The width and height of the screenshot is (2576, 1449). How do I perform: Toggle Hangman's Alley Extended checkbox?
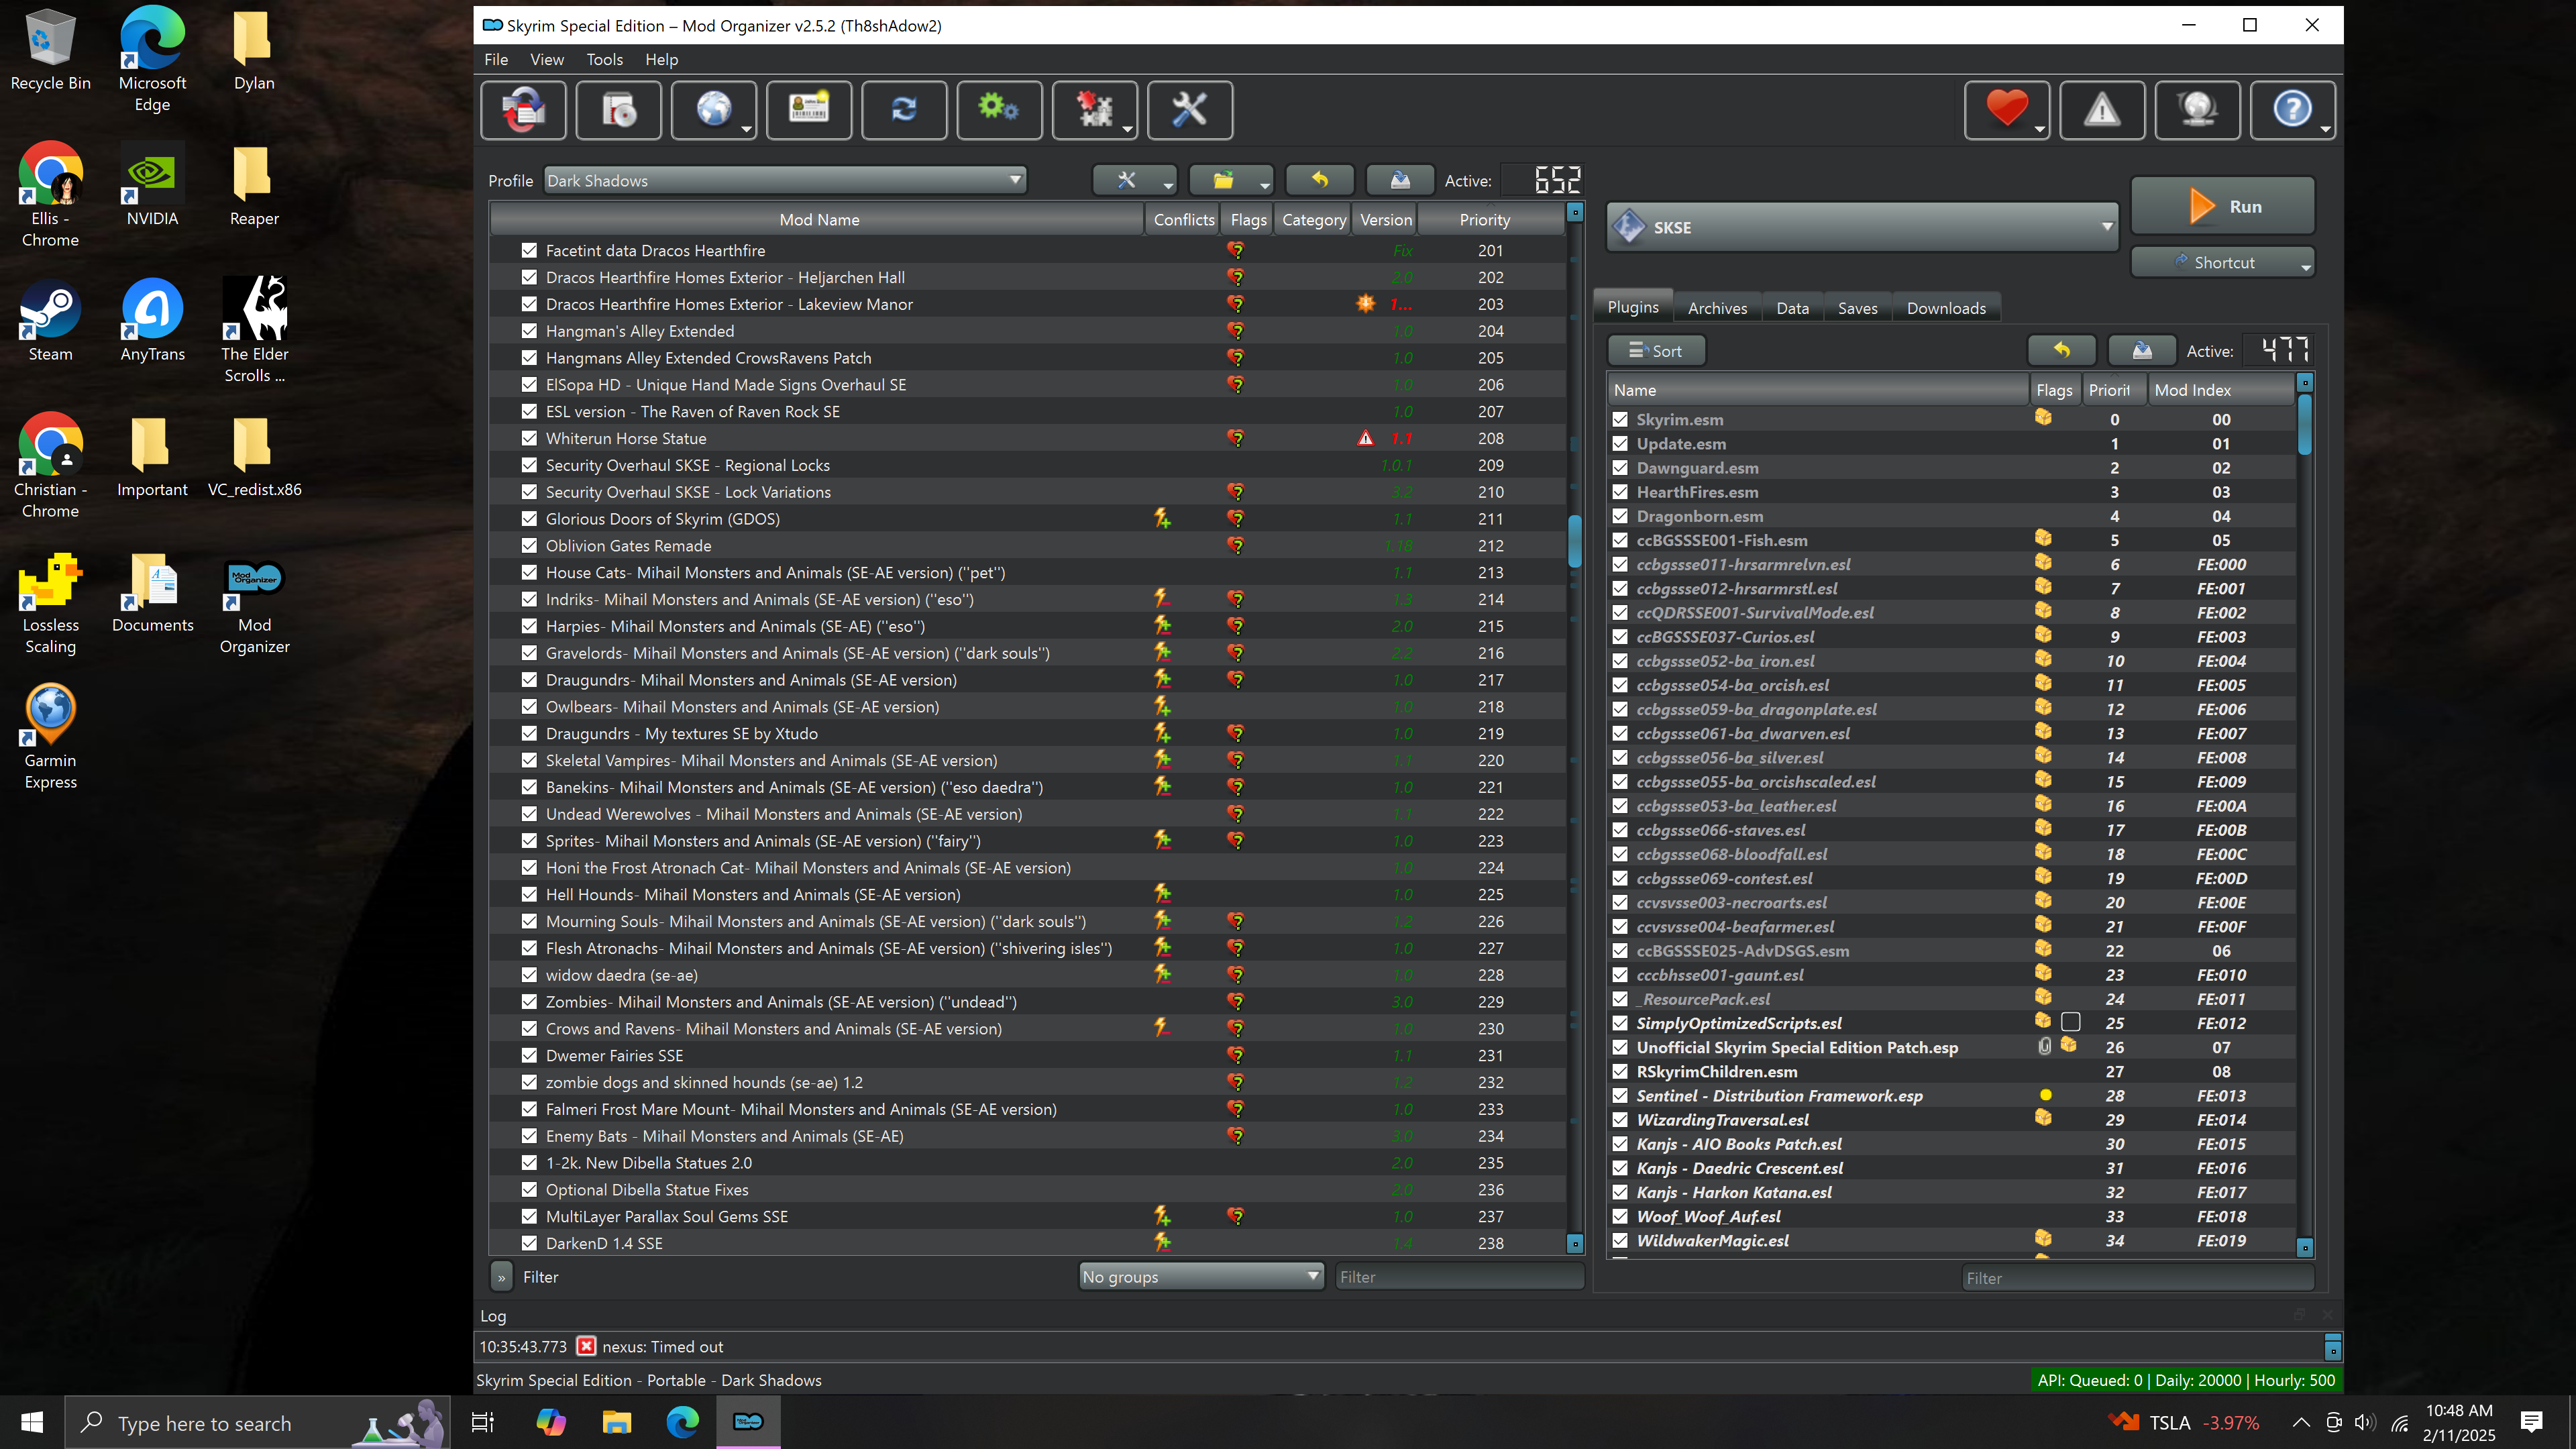pos(529,331)
